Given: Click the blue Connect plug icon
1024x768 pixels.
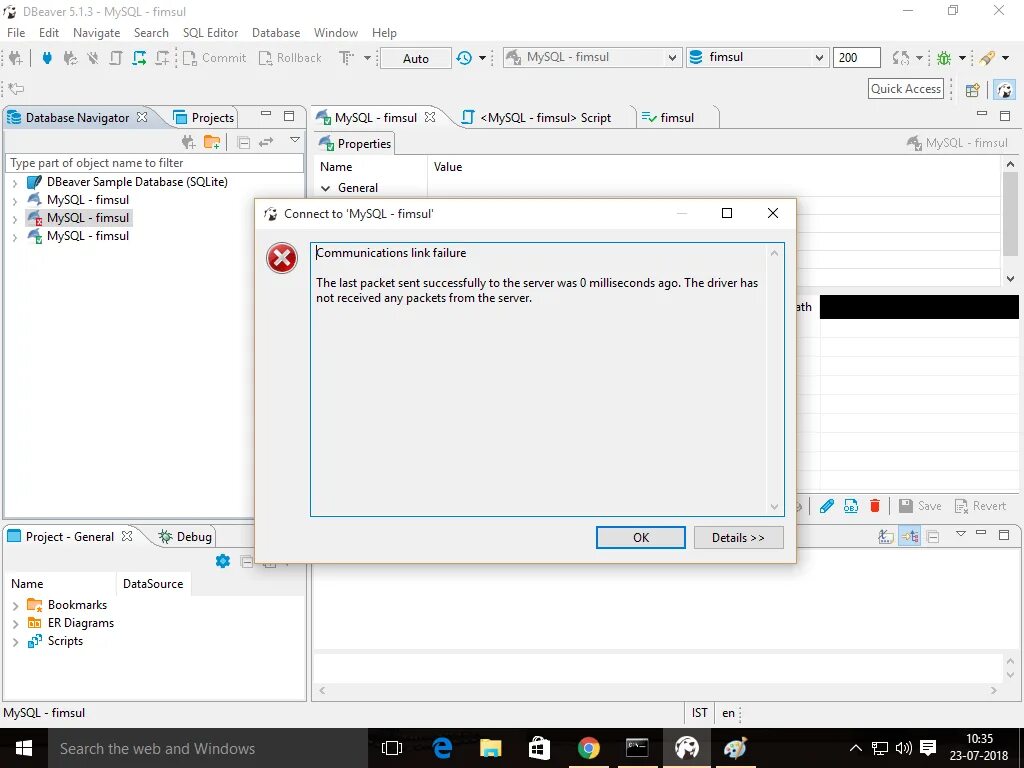Looking at the screenshot, I should coord(47,57).
